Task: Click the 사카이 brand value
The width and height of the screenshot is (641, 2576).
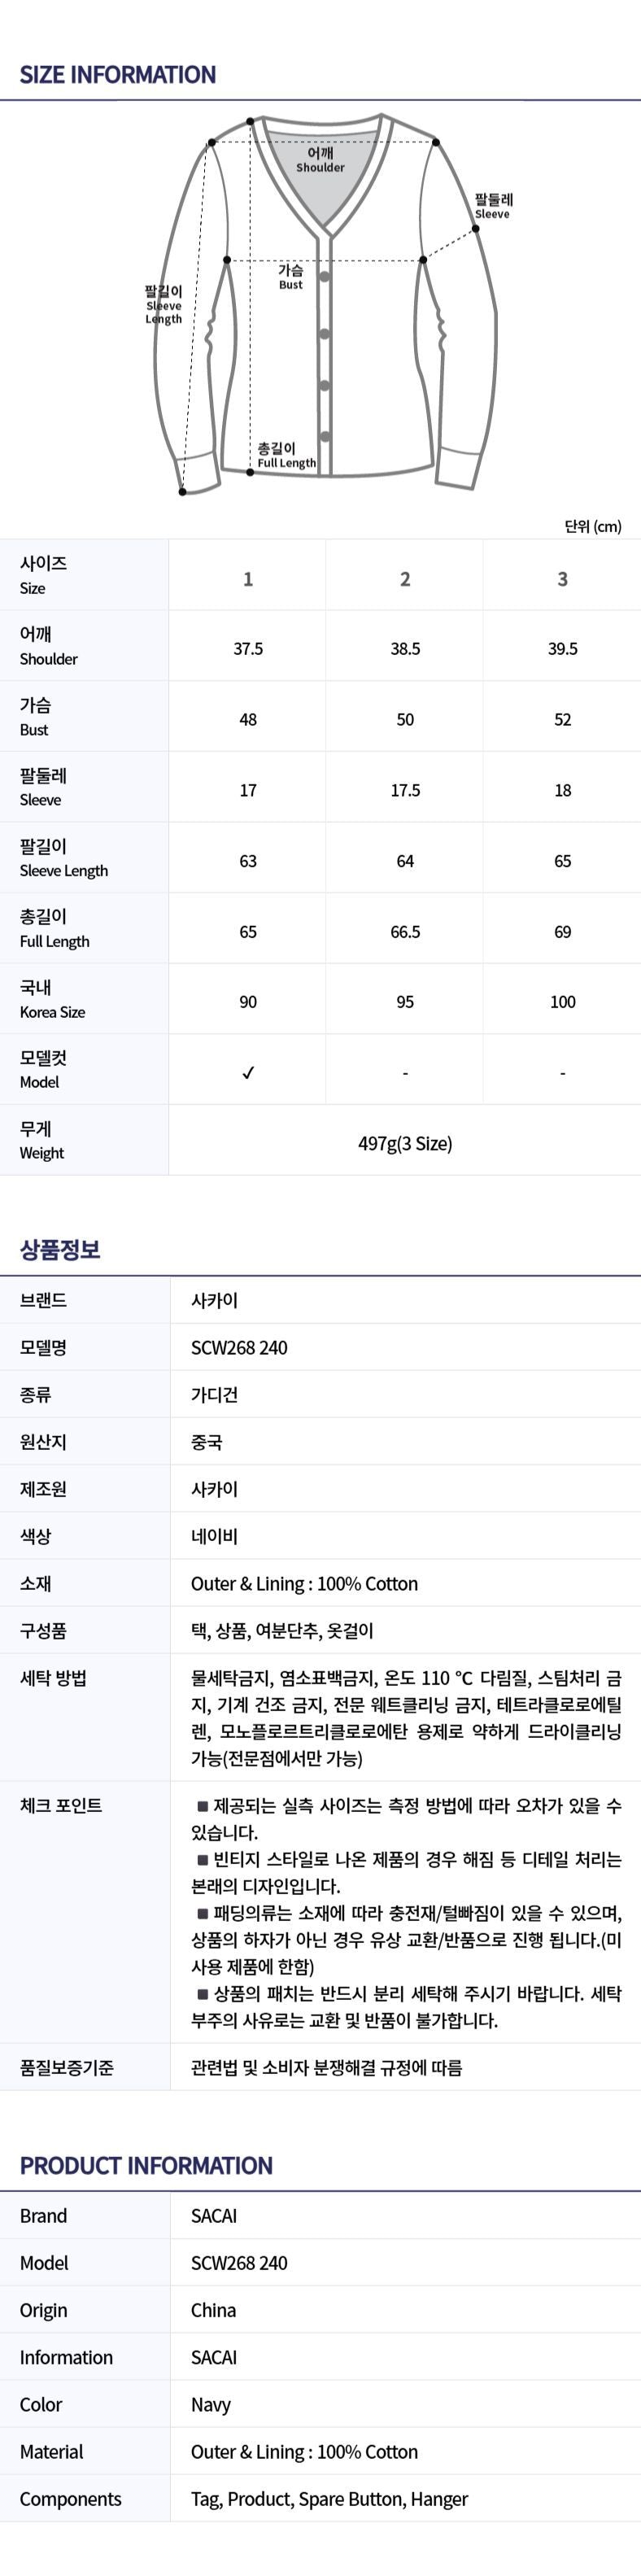Action: 214,1301
